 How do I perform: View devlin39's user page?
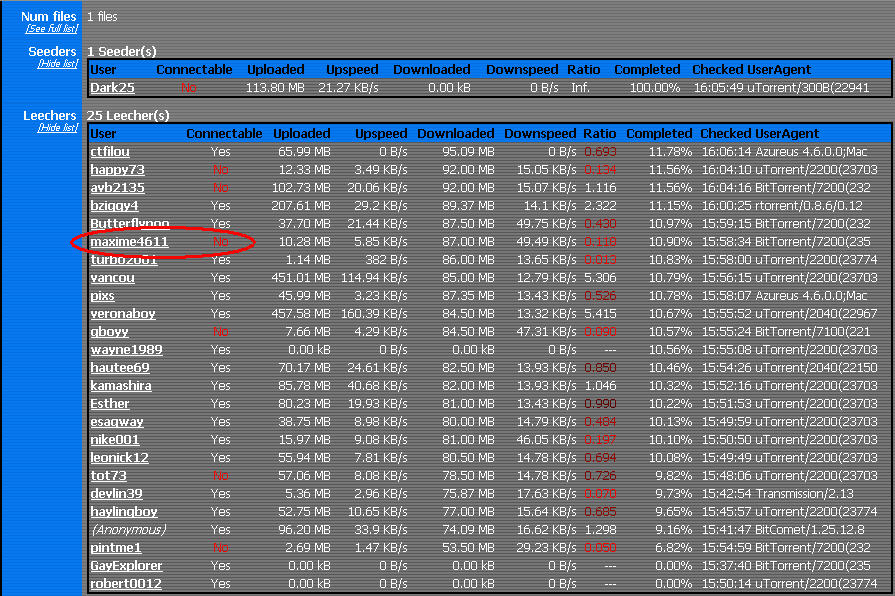(x=116, y=494)
